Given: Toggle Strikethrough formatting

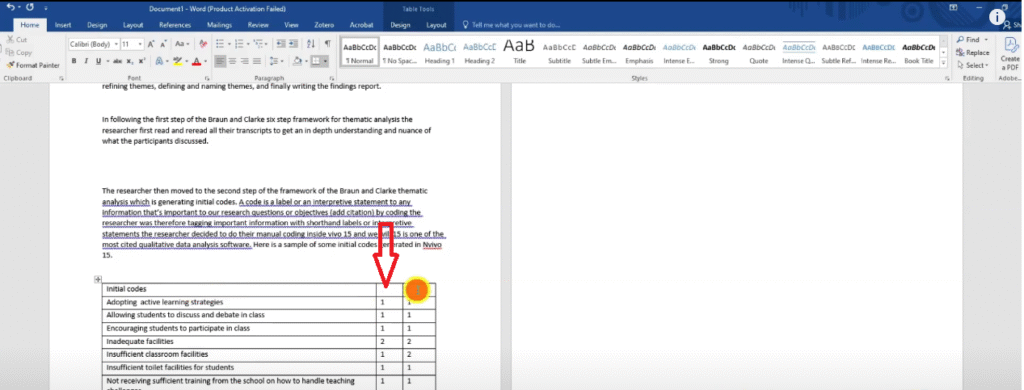Looking at the screenshot, I should pyautogui.click(x=118, y=61).
